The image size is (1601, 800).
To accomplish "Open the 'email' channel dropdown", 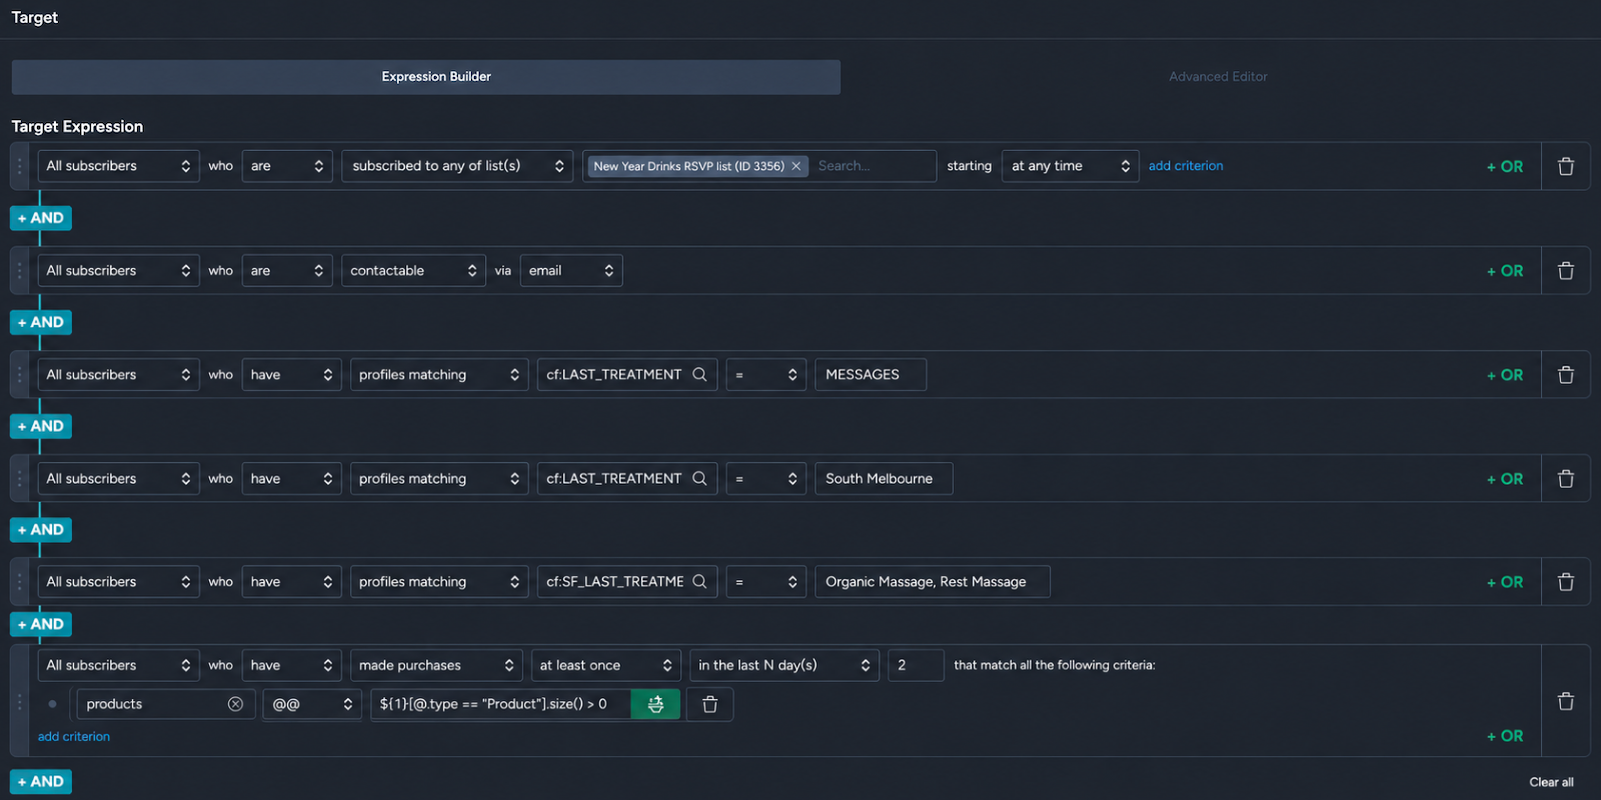I will (571, 271).
